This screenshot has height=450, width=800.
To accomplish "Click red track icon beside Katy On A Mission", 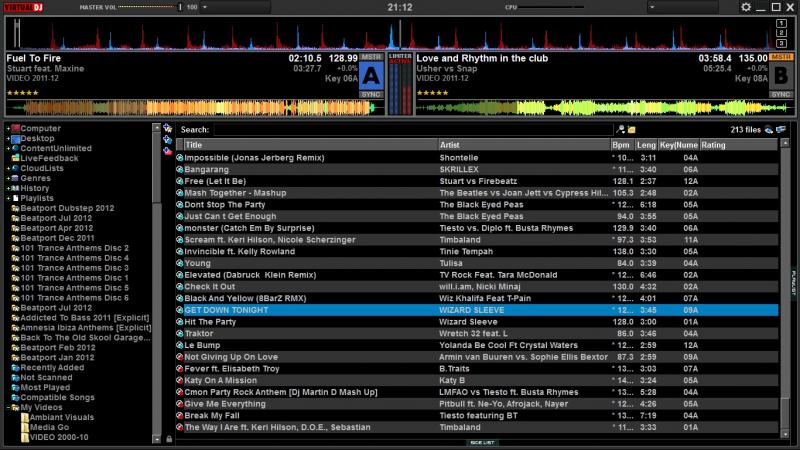I will tap(180, 381).
